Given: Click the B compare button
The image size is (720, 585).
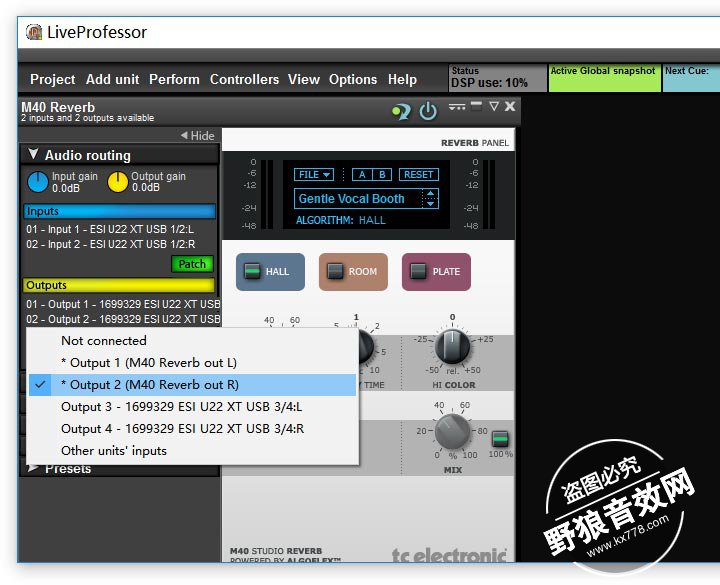Looking at the screenshot, I should [x=382, y=174].
